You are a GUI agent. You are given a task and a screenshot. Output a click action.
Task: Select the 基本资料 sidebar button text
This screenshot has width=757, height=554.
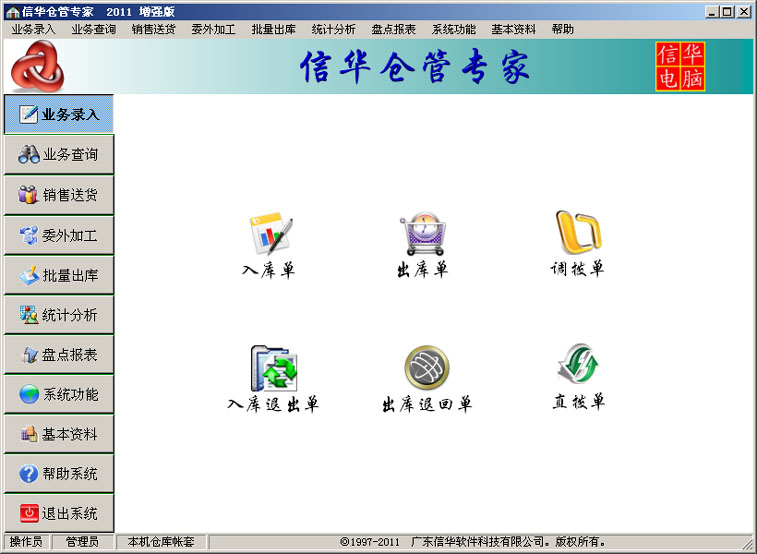tap(70, 434)
